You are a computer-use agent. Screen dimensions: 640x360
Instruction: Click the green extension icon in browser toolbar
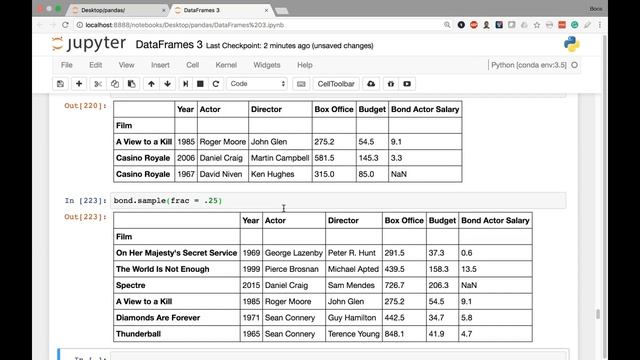pos(574,25)
